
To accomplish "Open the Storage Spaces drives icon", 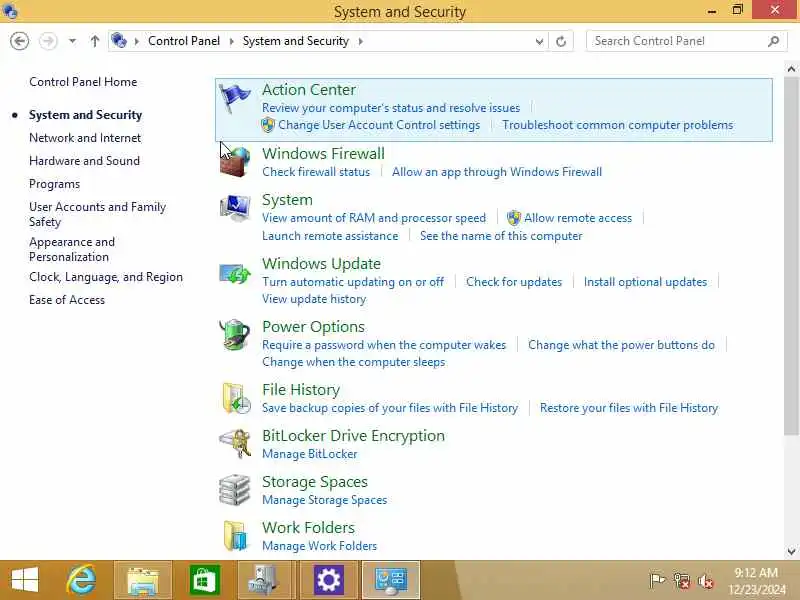I will point(235,490).
